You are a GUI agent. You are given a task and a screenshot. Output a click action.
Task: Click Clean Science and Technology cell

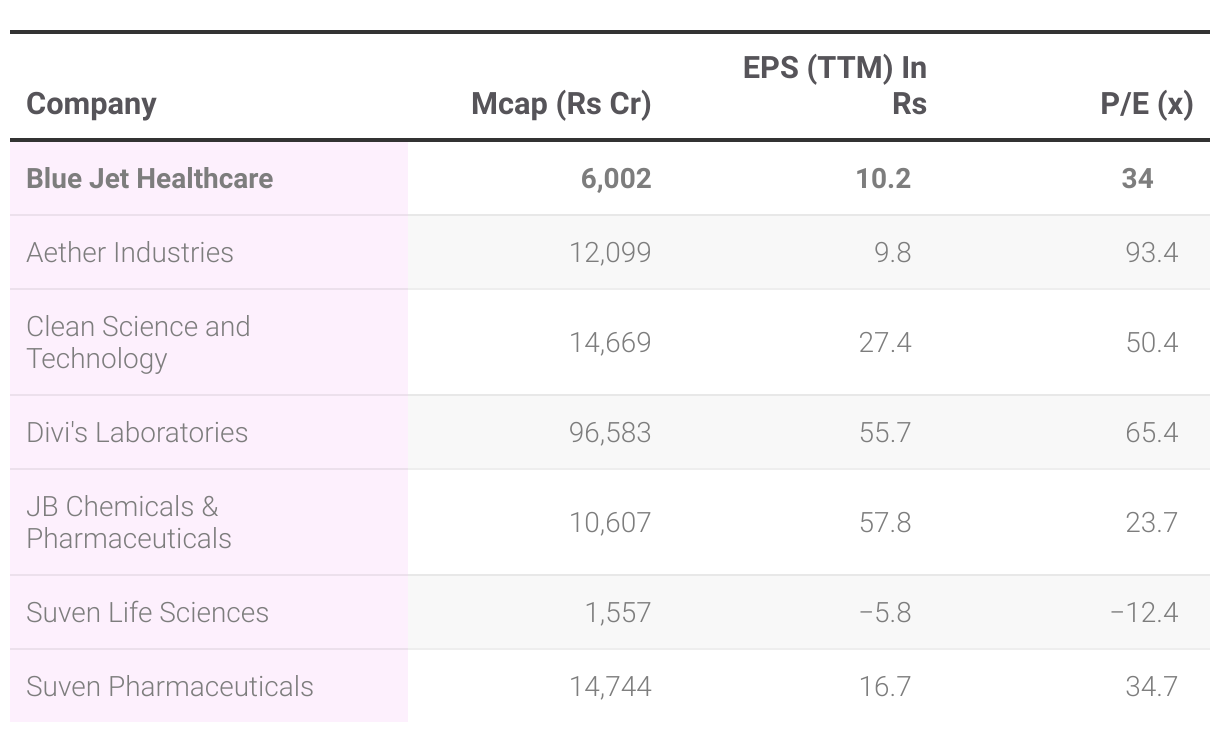pyautogui.click(x=138, y=342)
